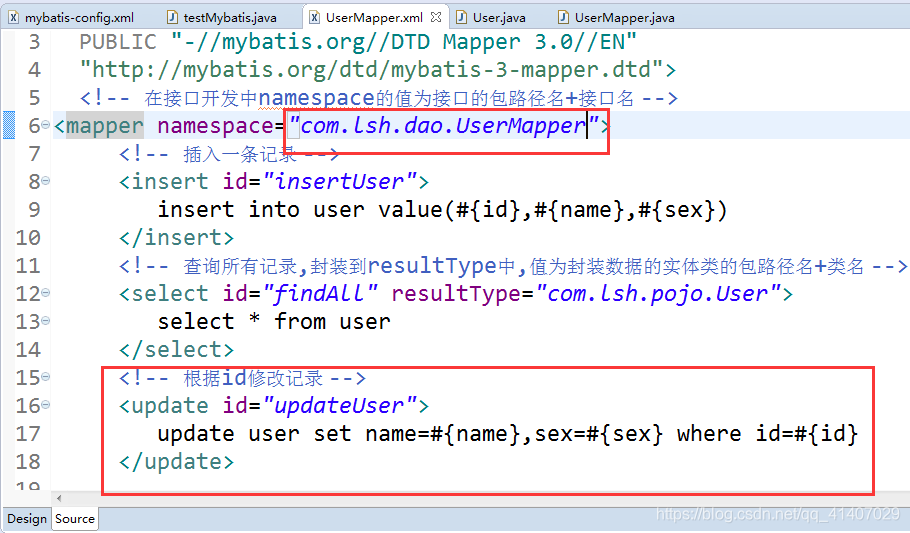
Task: Click line number 9 in the gutter
Action: tap(34, 209)
